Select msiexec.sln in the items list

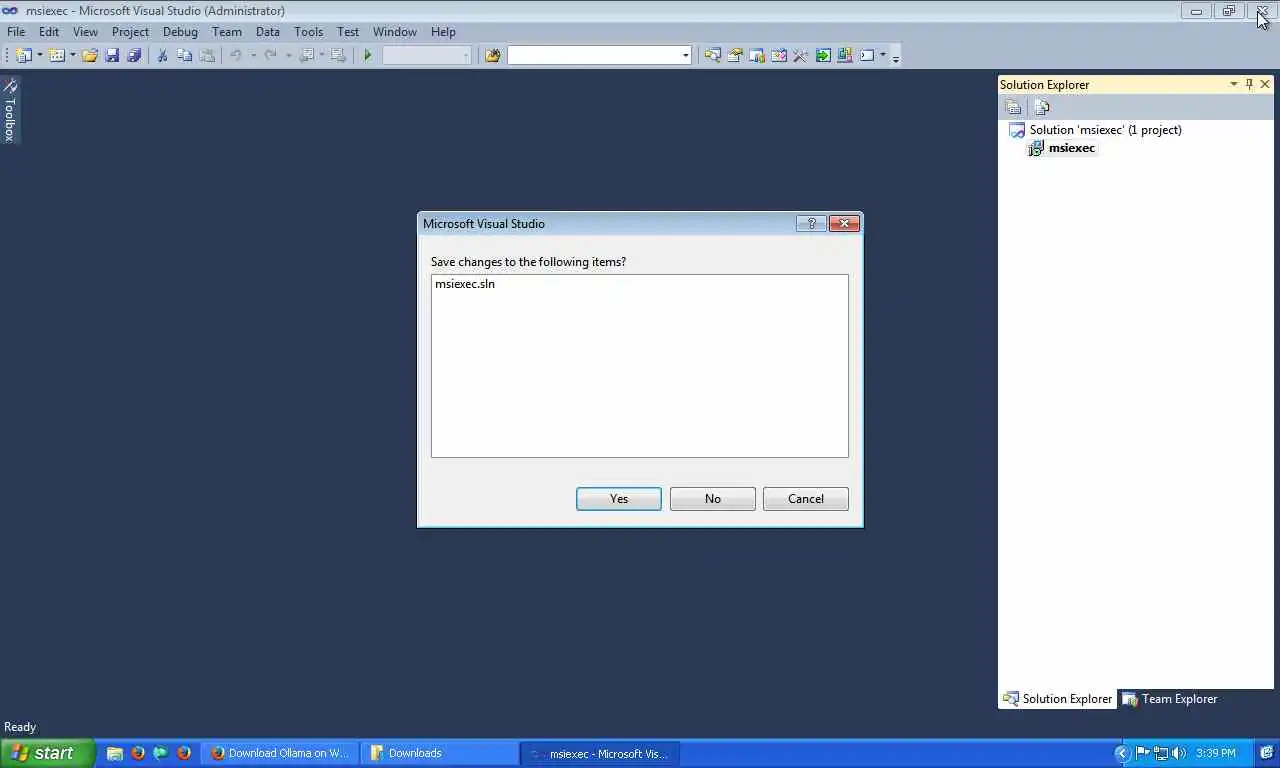pos(465,284)
